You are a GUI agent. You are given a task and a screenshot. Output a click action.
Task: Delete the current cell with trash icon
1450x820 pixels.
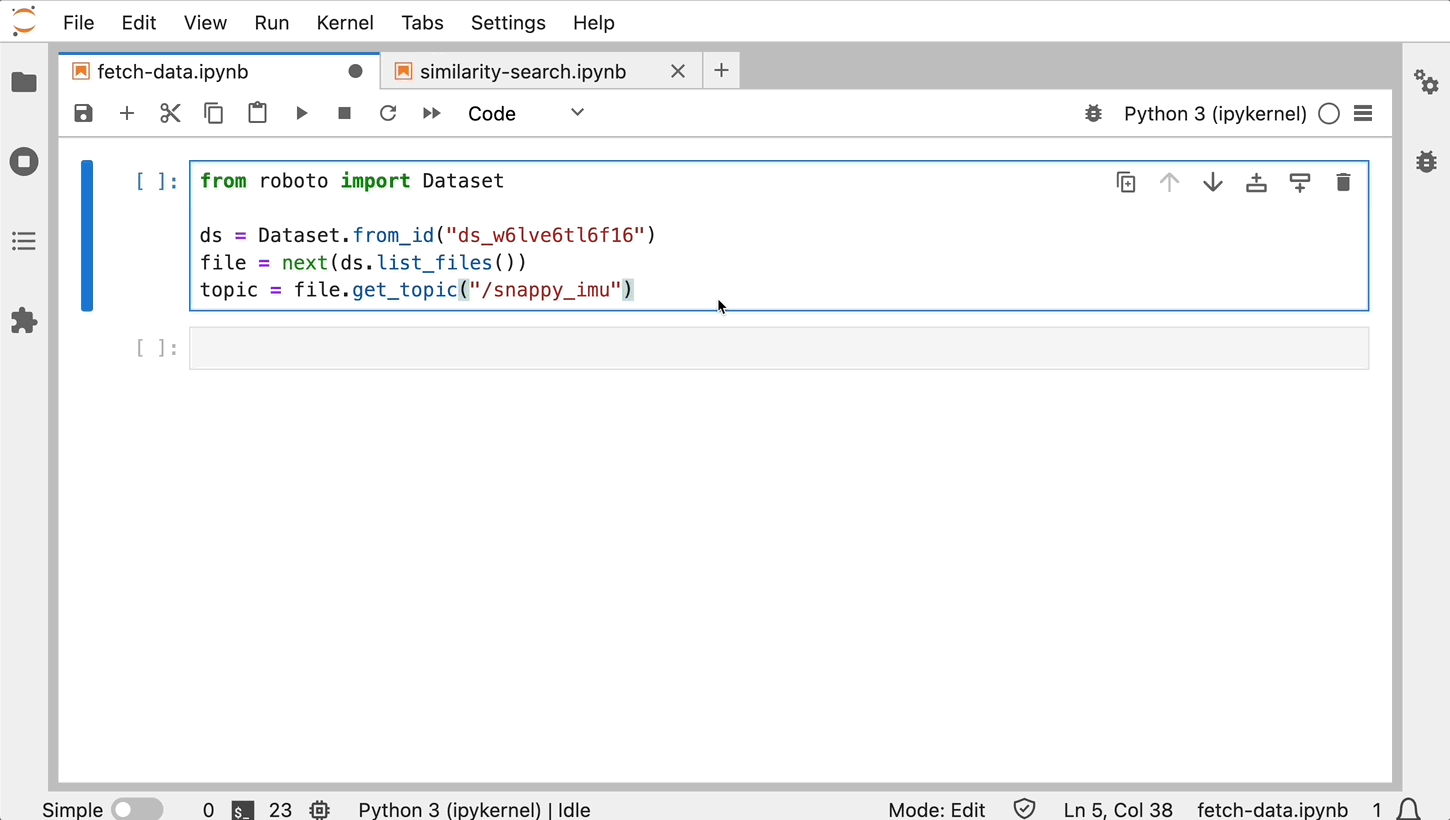[1343, 182]
